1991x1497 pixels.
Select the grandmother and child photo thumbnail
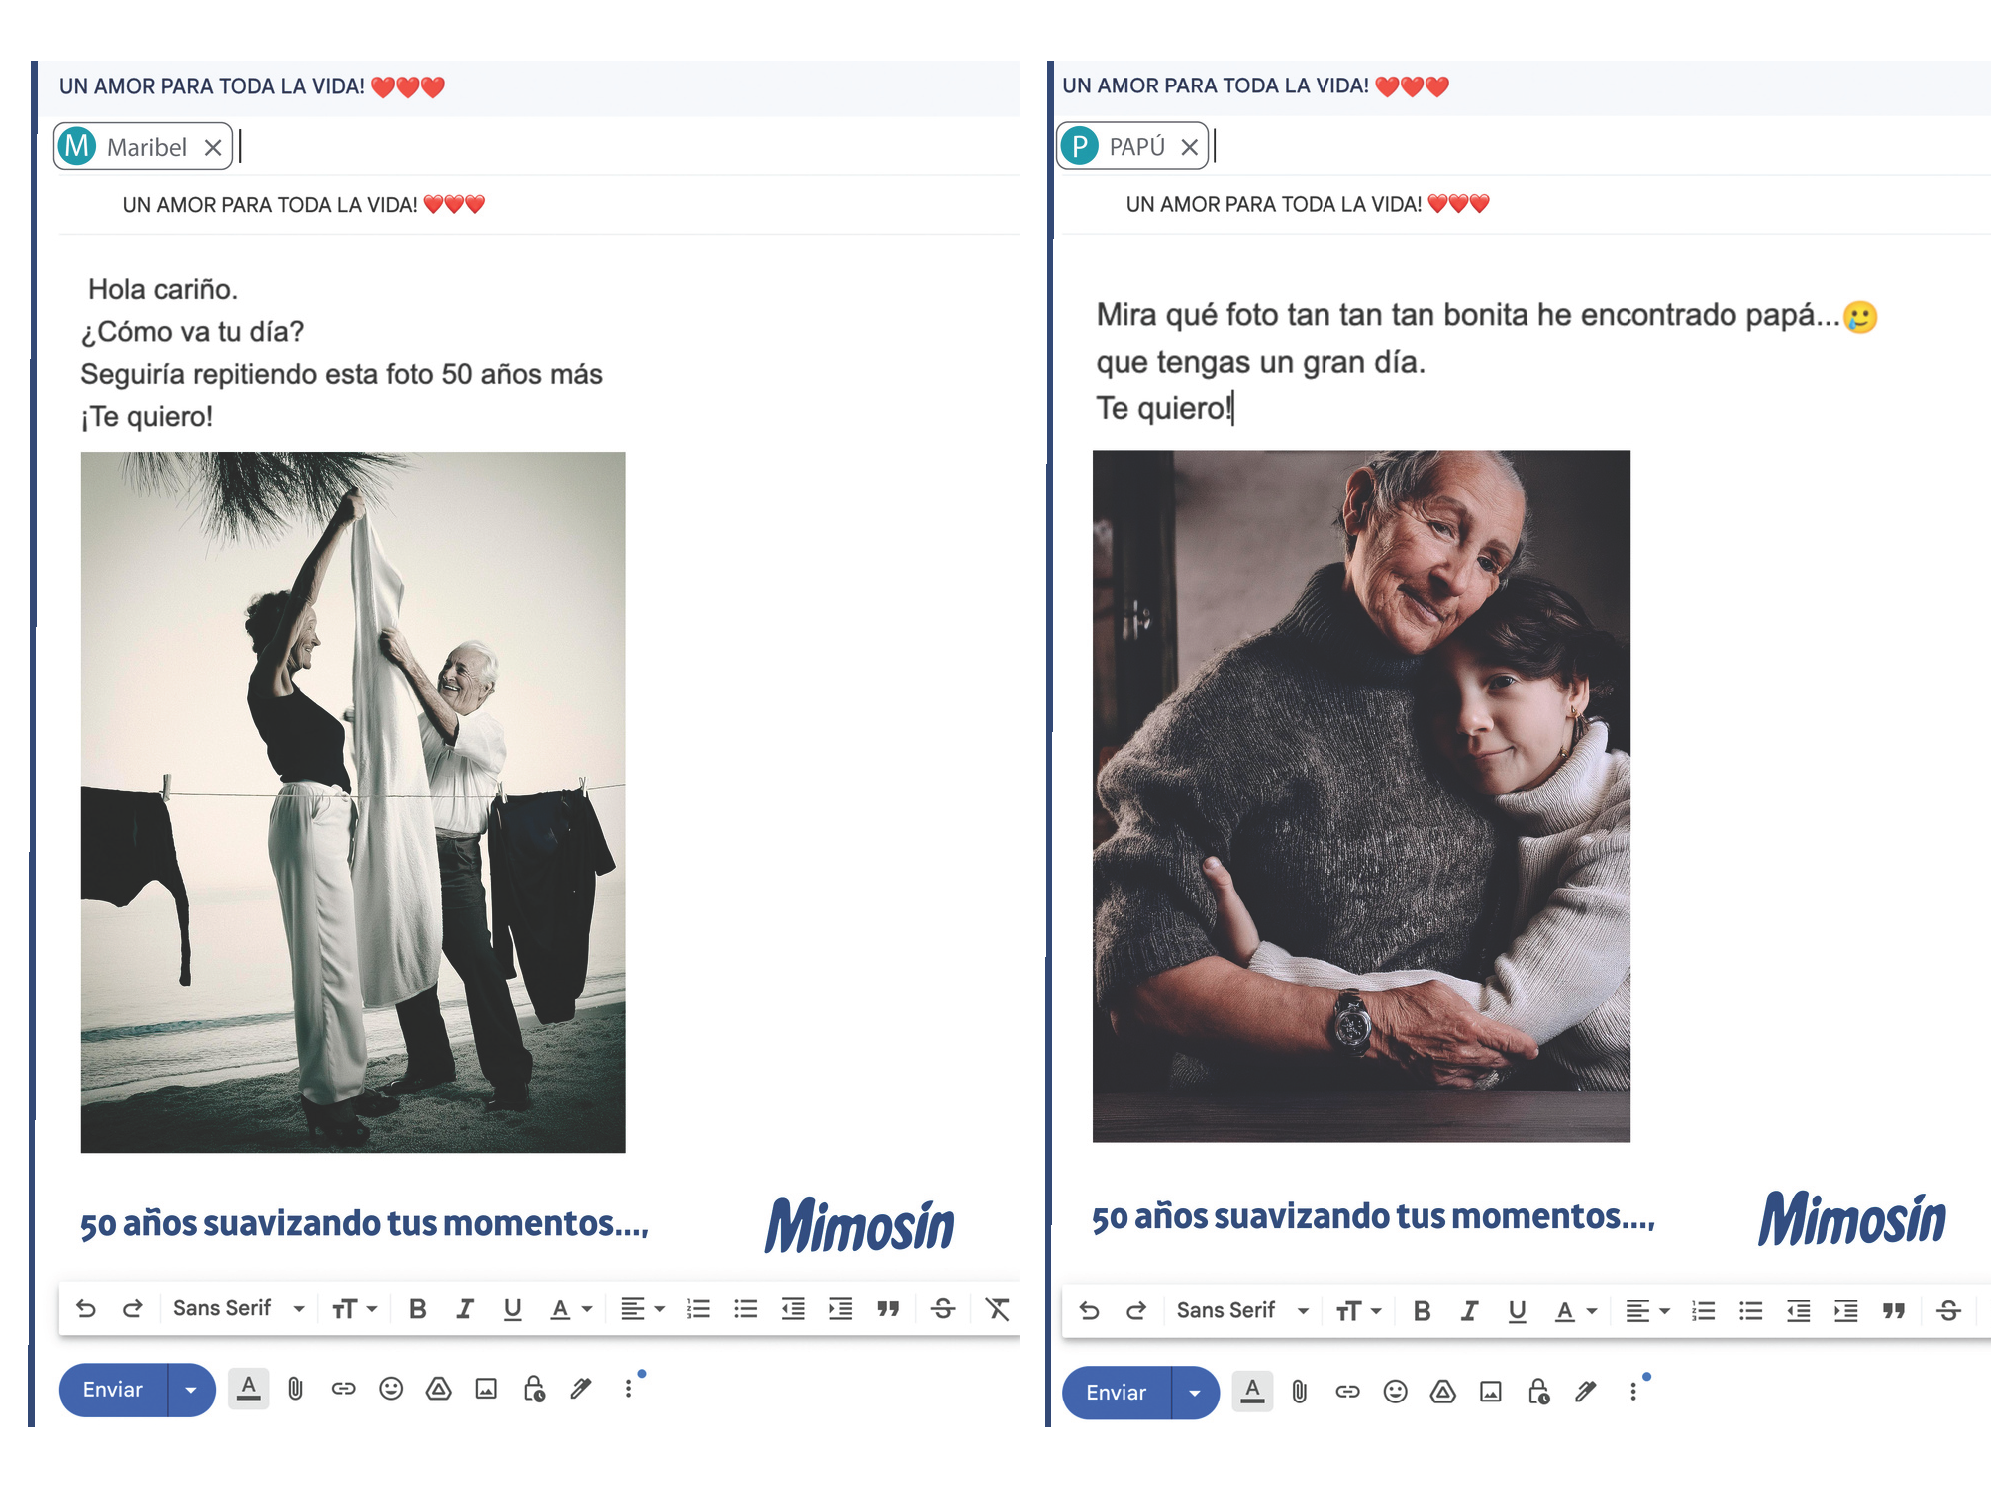point(1361,796)
